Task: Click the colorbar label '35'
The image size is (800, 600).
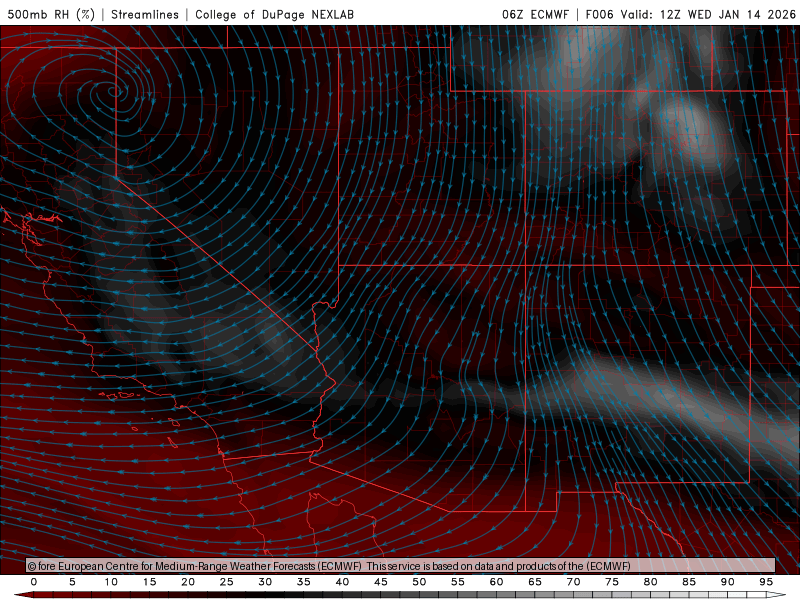Action: tap(304, 582)
